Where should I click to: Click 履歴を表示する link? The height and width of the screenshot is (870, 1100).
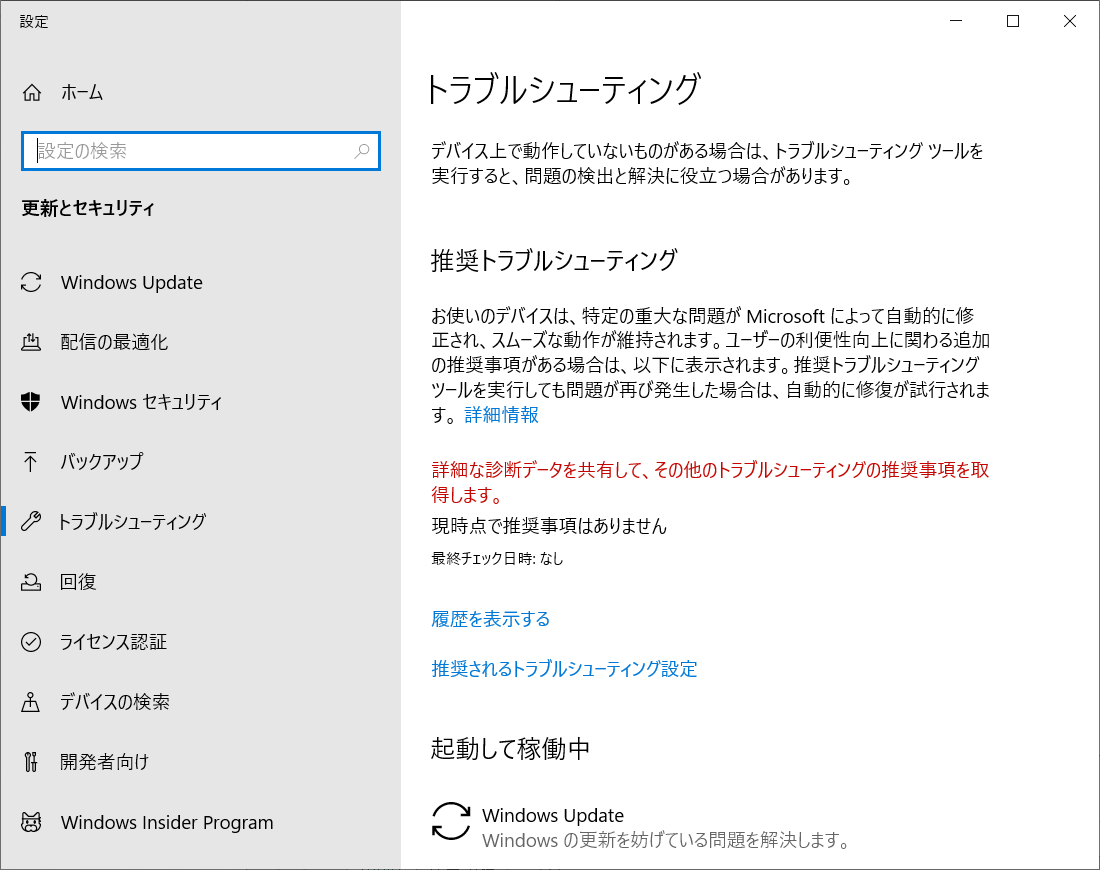489,619
